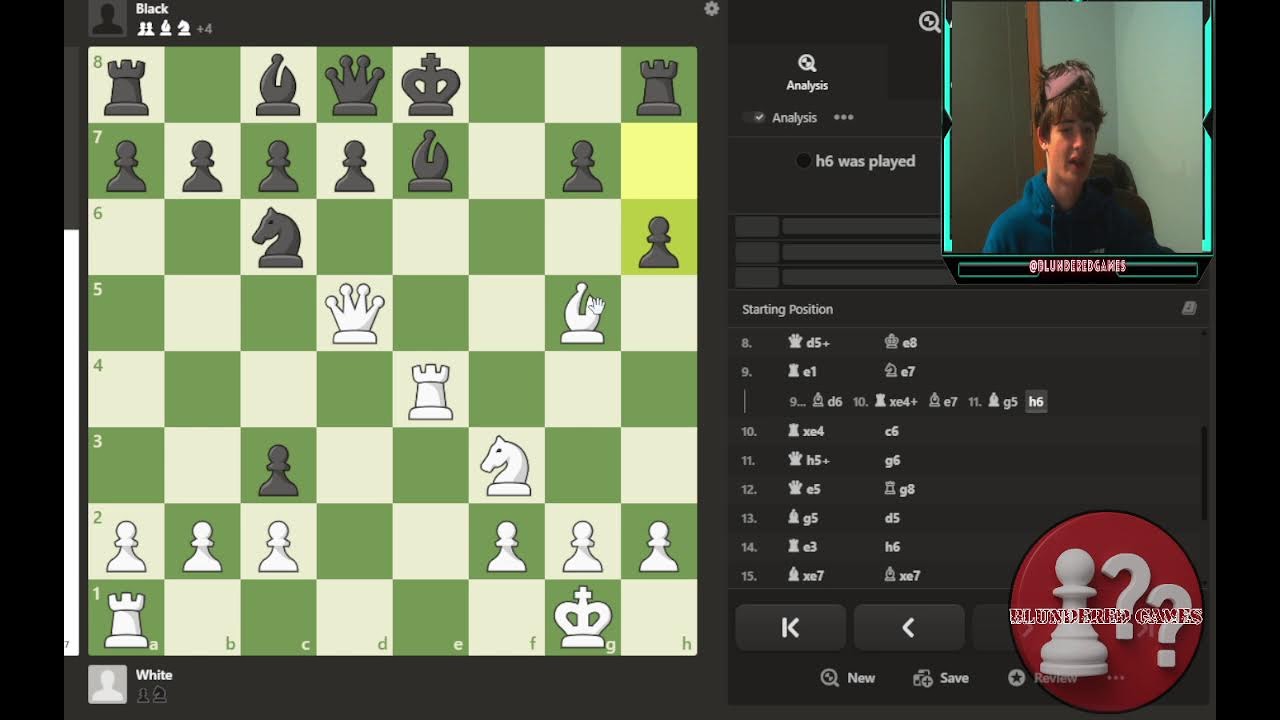This screenshot has height=720, width=1280.
Task: Jump to move 10... c6
Action: point(892,431)
